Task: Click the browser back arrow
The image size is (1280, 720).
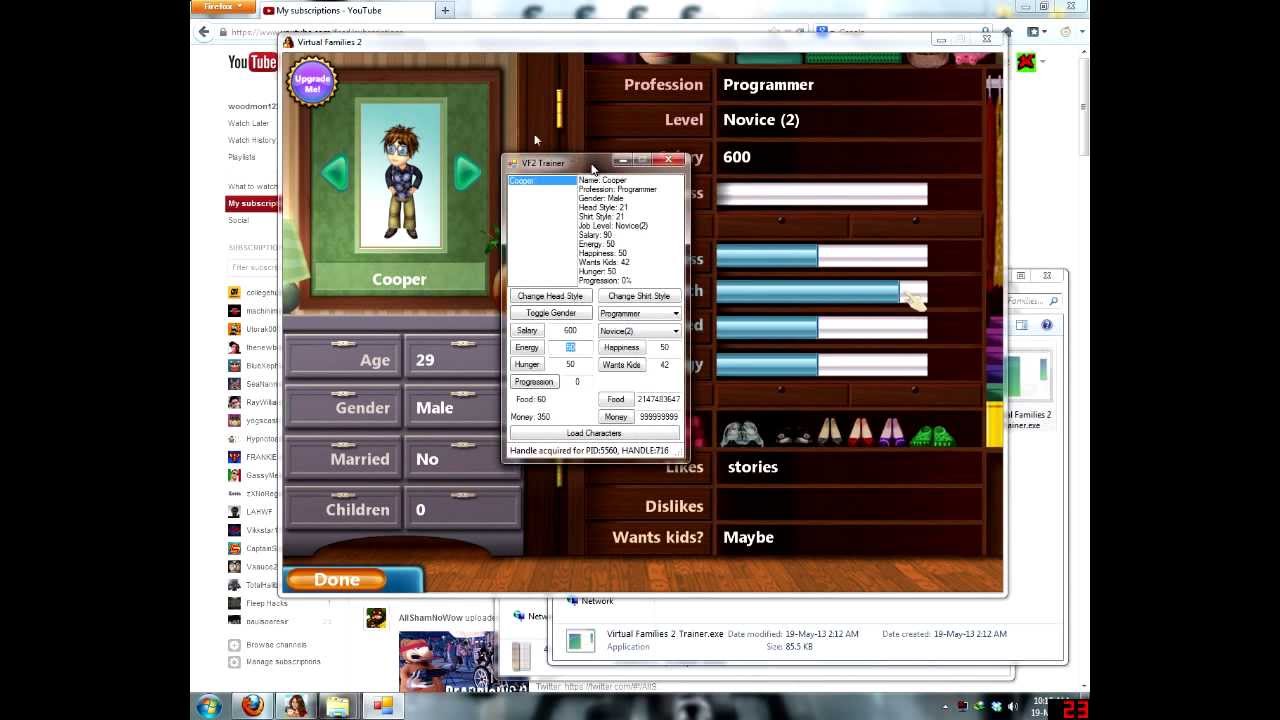Action: pos(204,32)
